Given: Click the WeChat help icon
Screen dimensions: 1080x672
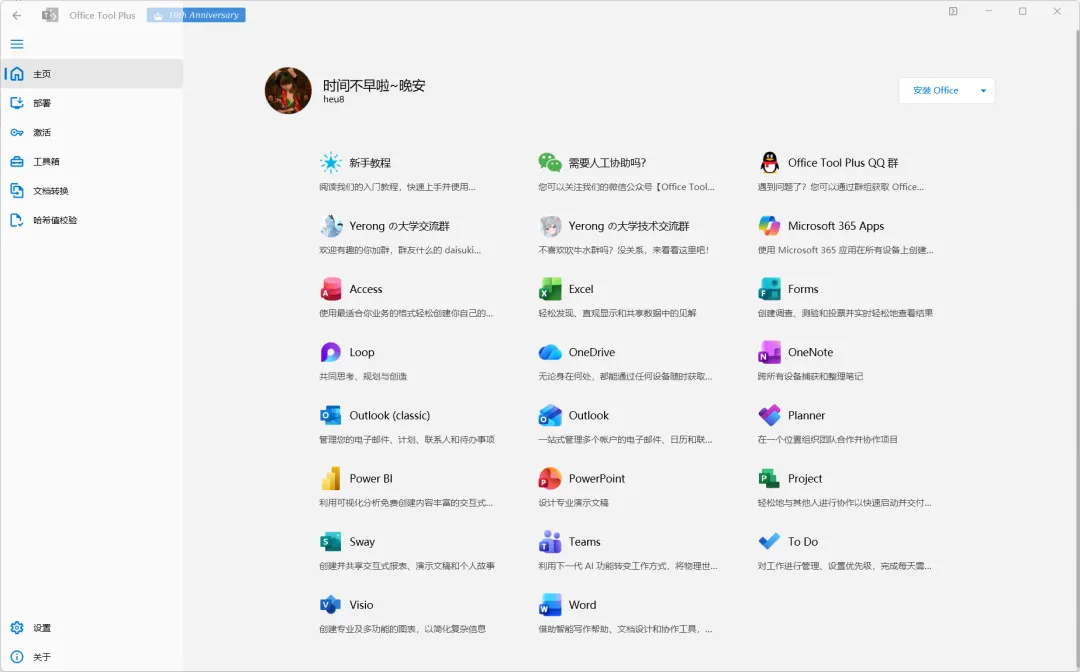Looking at the screenshot, I should point(550,162).
